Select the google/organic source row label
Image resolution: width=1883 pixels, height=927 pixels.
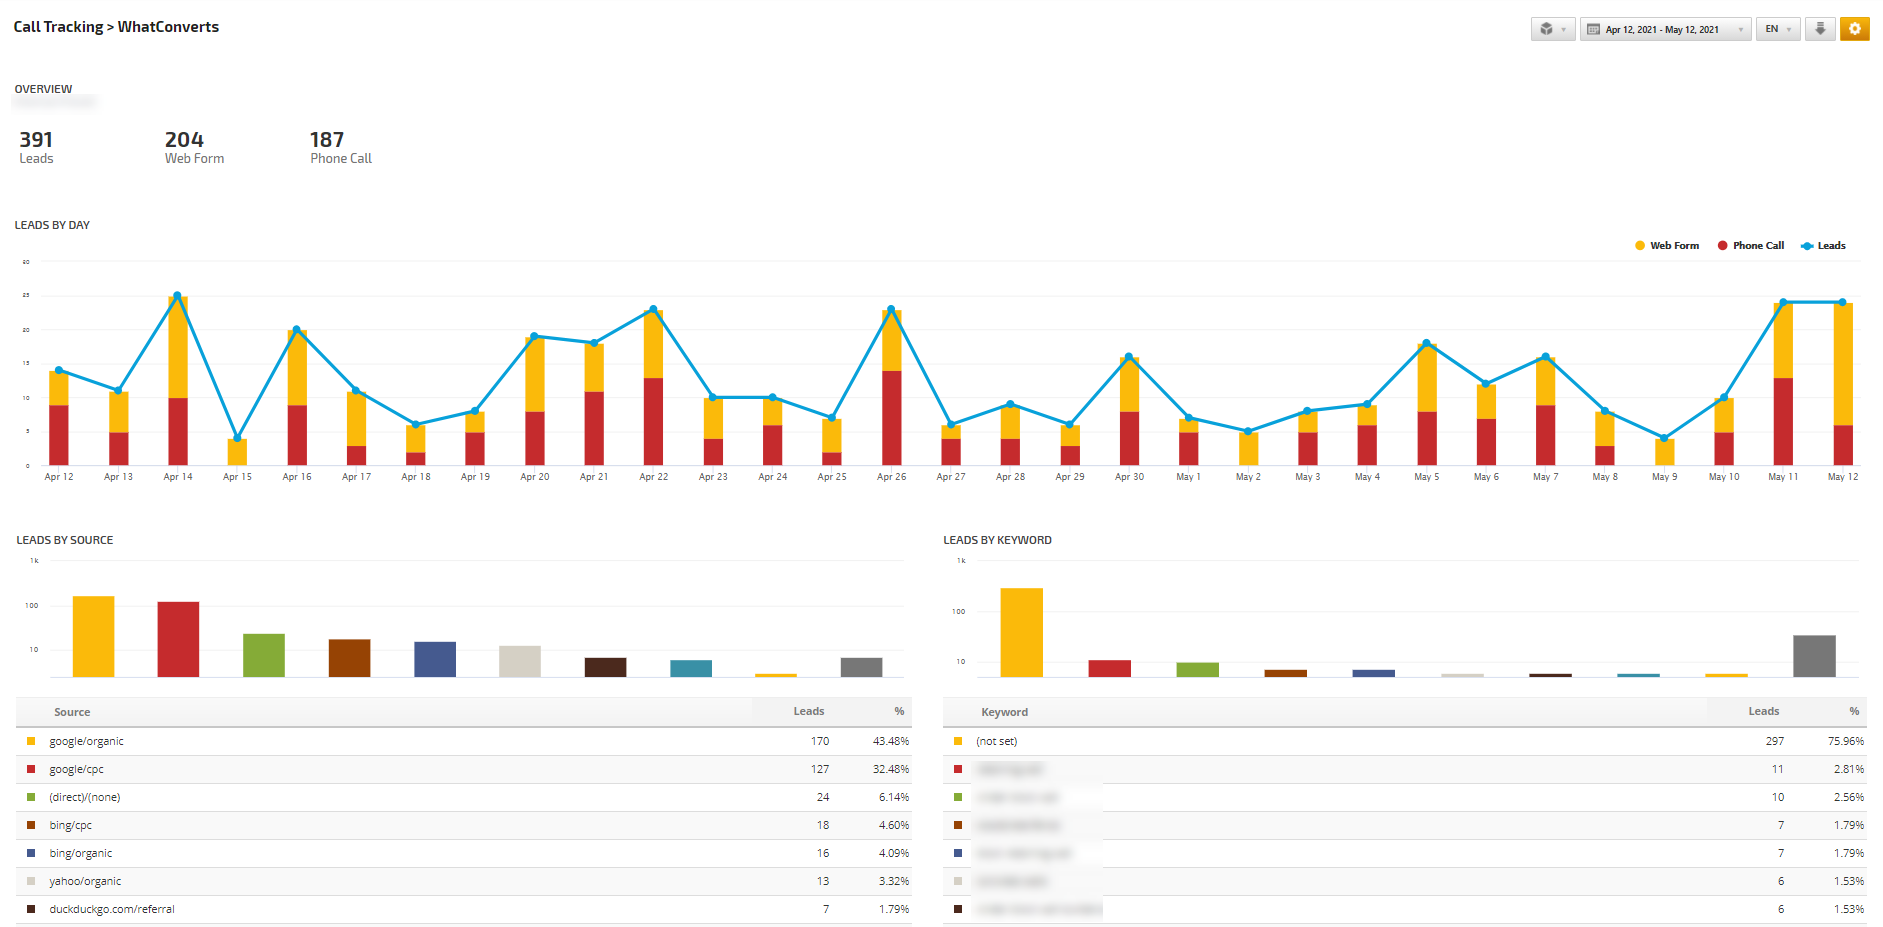point(87,741)
